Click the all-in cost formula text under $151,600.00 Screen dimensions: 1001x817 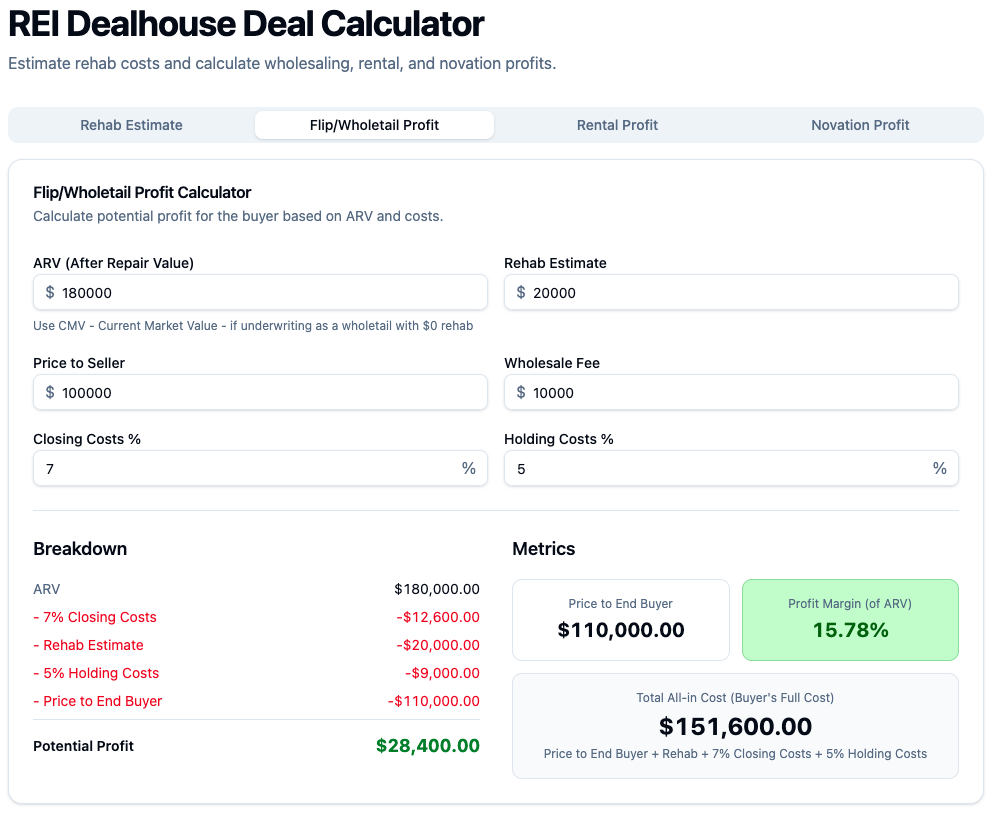pos(735,754)
